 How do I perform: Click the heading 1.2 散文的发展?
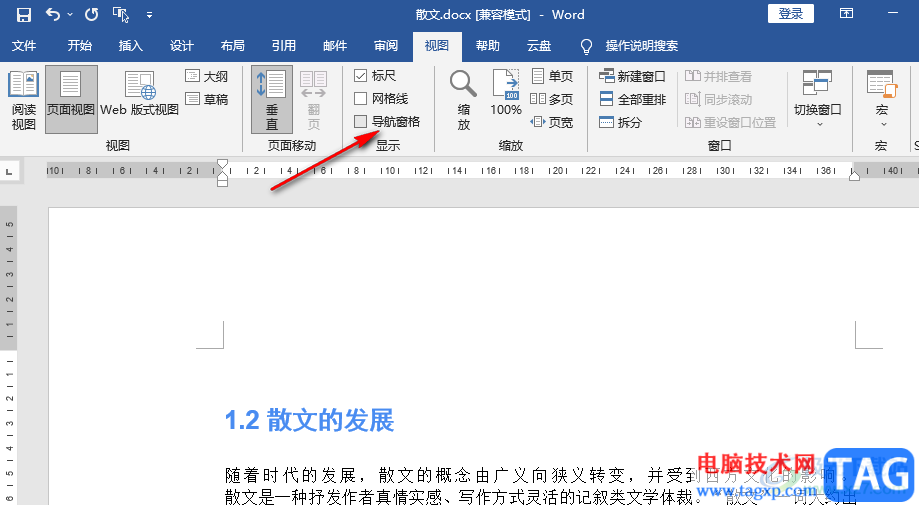click(309, 421)
